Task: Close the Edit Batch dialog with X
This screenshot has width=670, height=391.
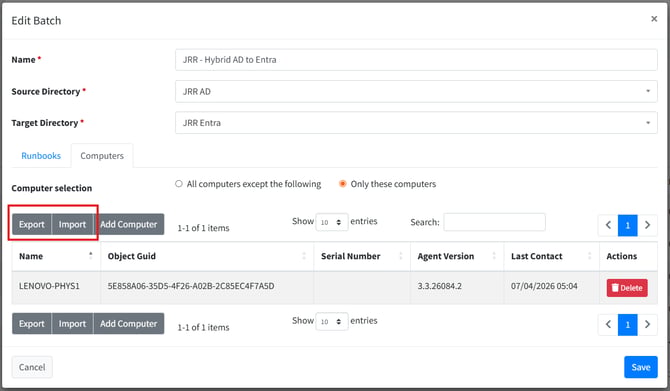Action: point(654,19)
